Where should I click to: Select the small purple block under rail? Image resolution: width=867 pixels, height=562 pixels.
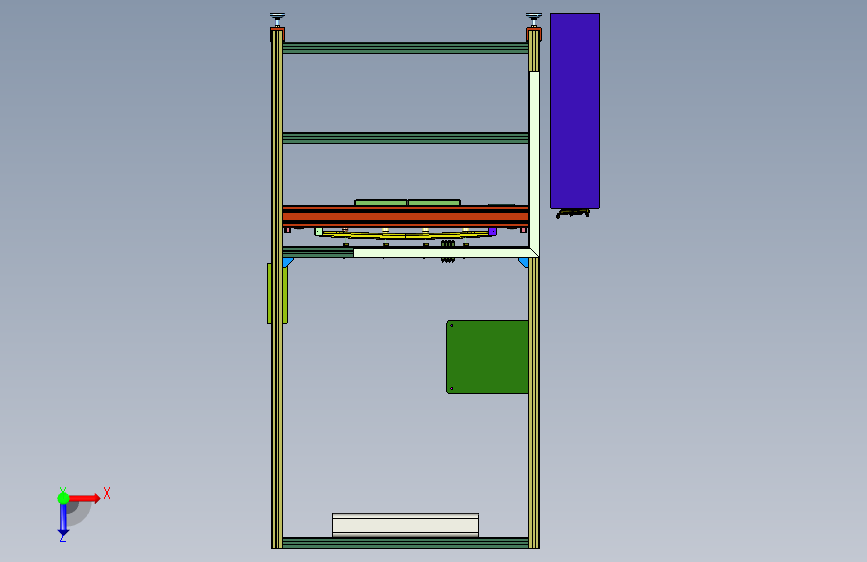click(492, 231)
